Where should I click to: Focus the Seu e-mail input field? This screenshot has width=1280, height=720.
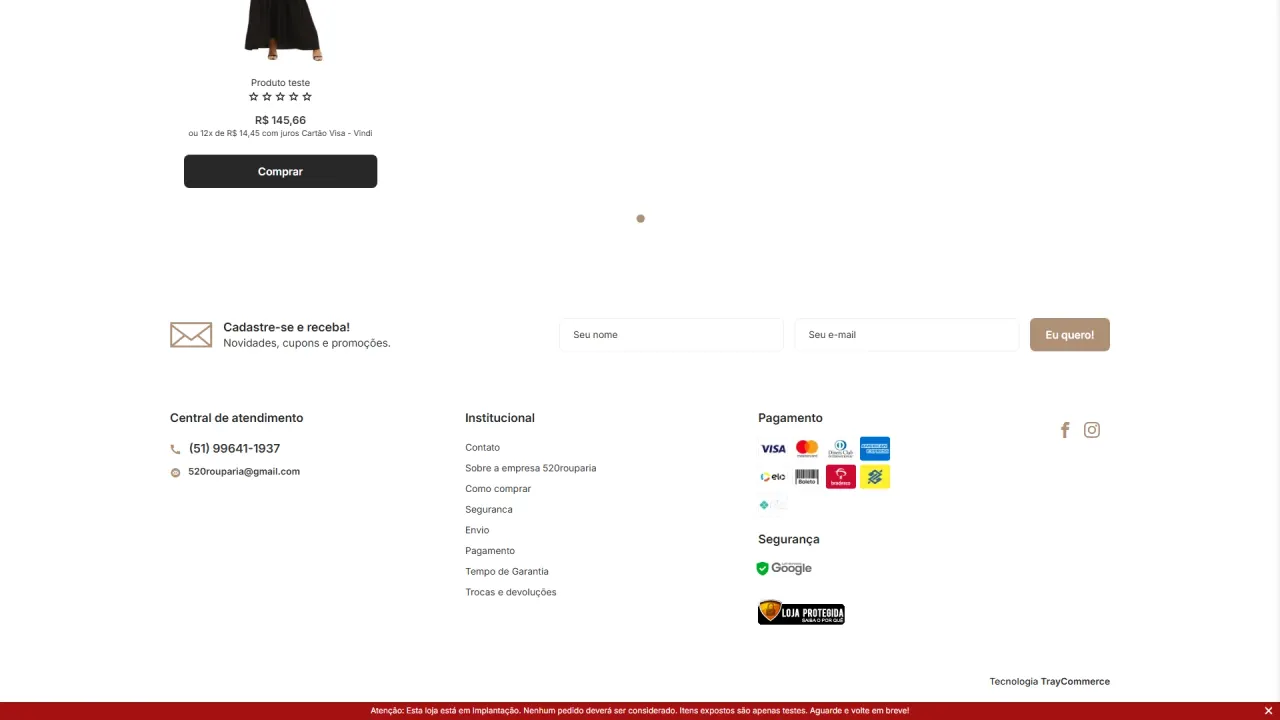[906, 335]
